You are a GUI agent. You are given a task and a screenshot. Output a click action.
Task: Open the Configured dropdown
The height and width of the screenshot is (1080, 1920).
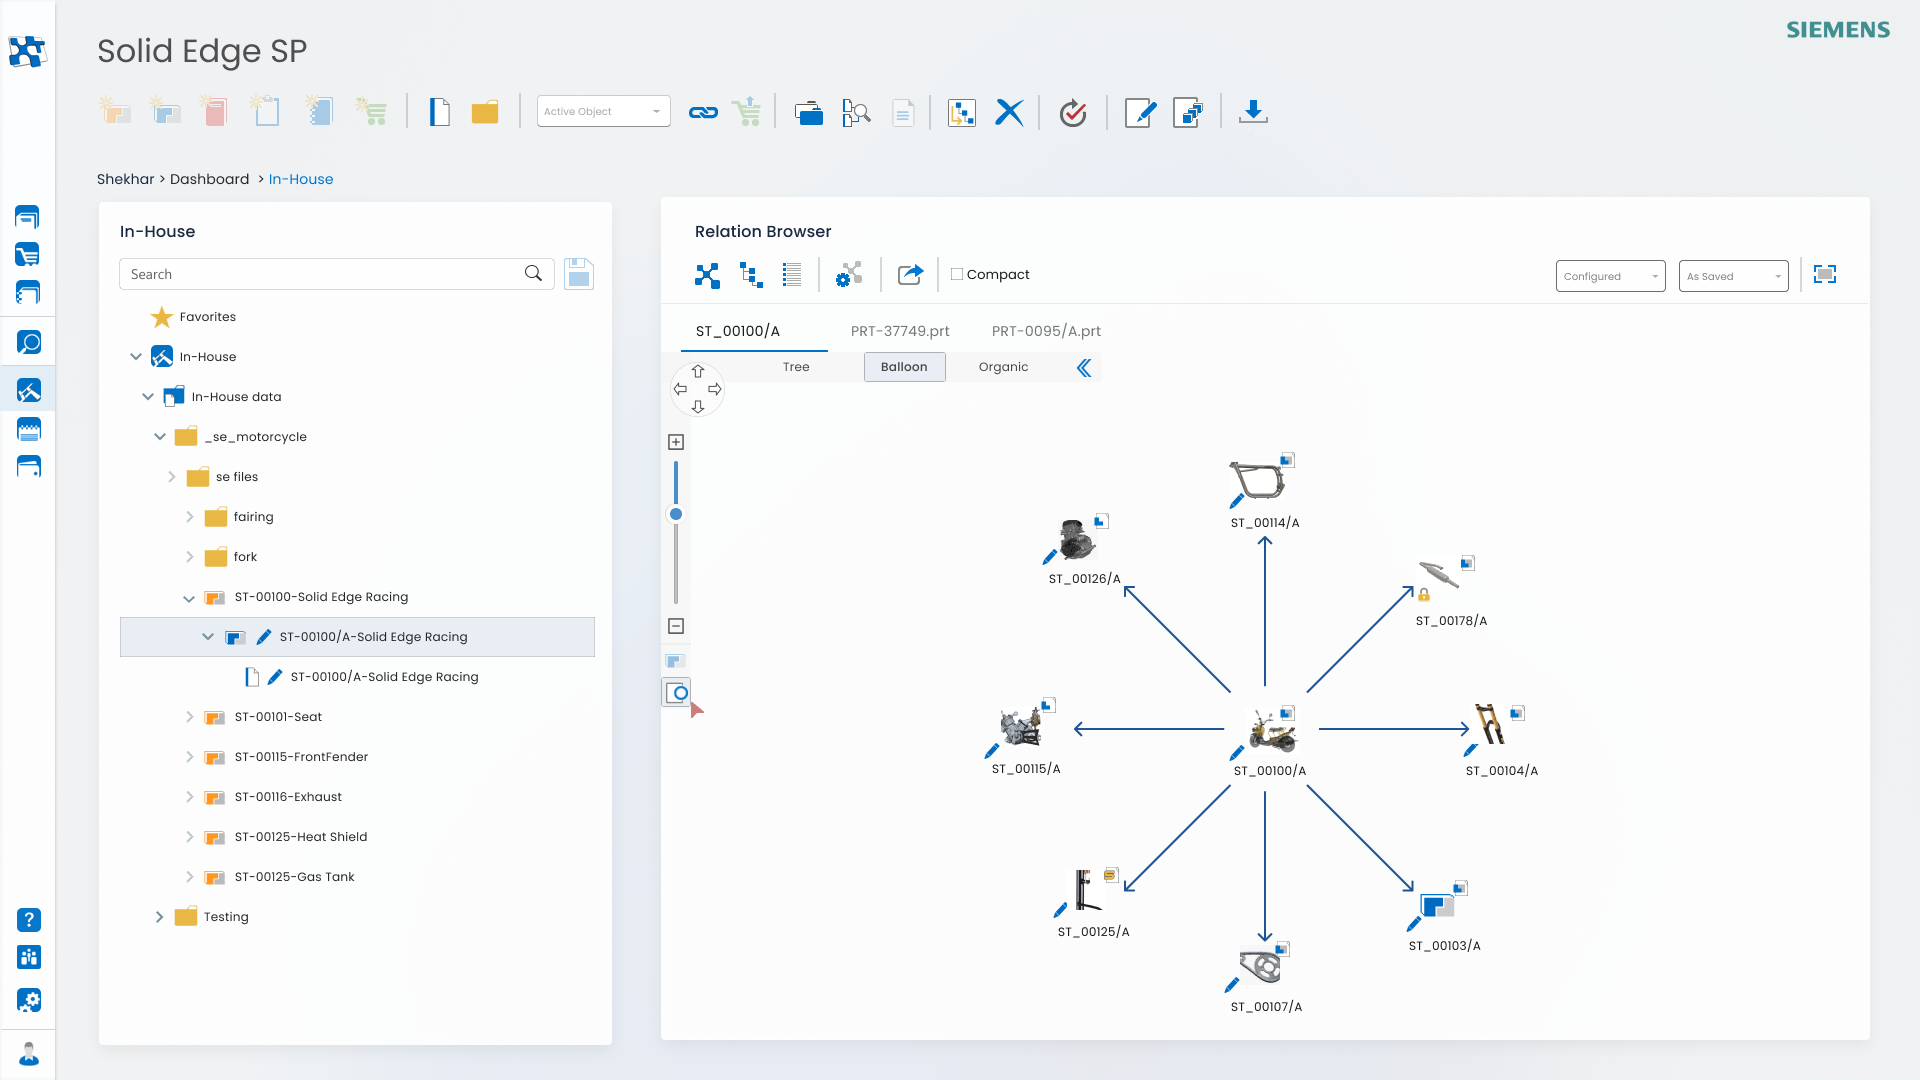[1610, 276]
